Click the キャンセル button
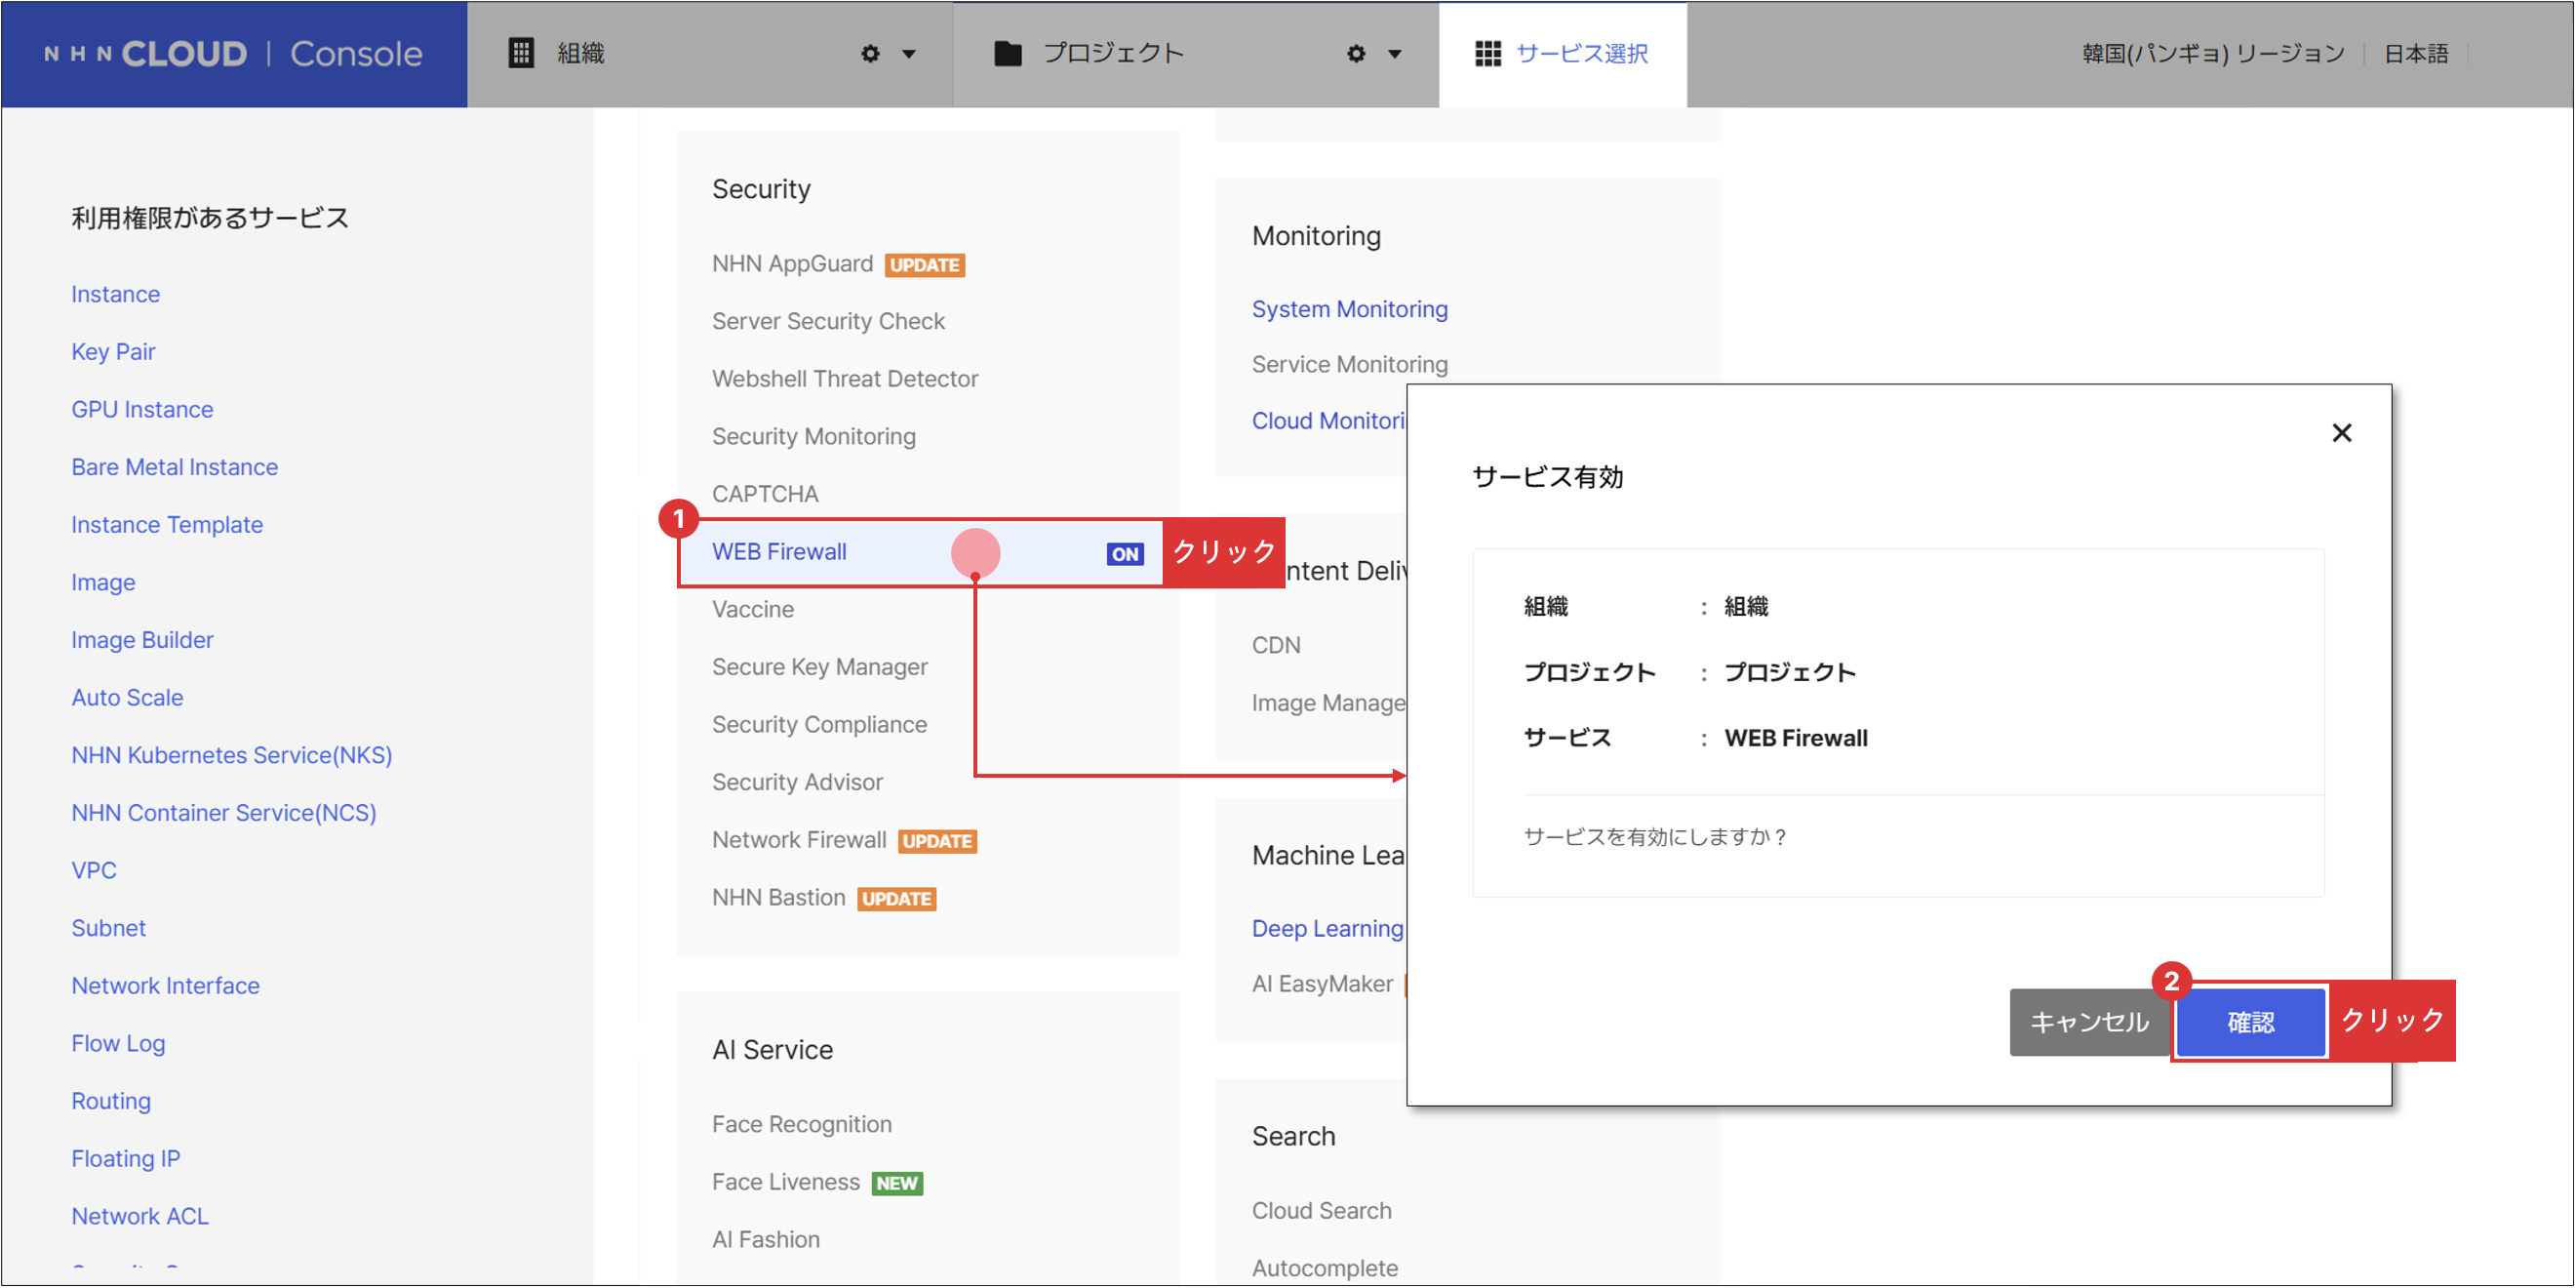This screenshot has height=1288, width=2576. (x=2090, y=1022)
